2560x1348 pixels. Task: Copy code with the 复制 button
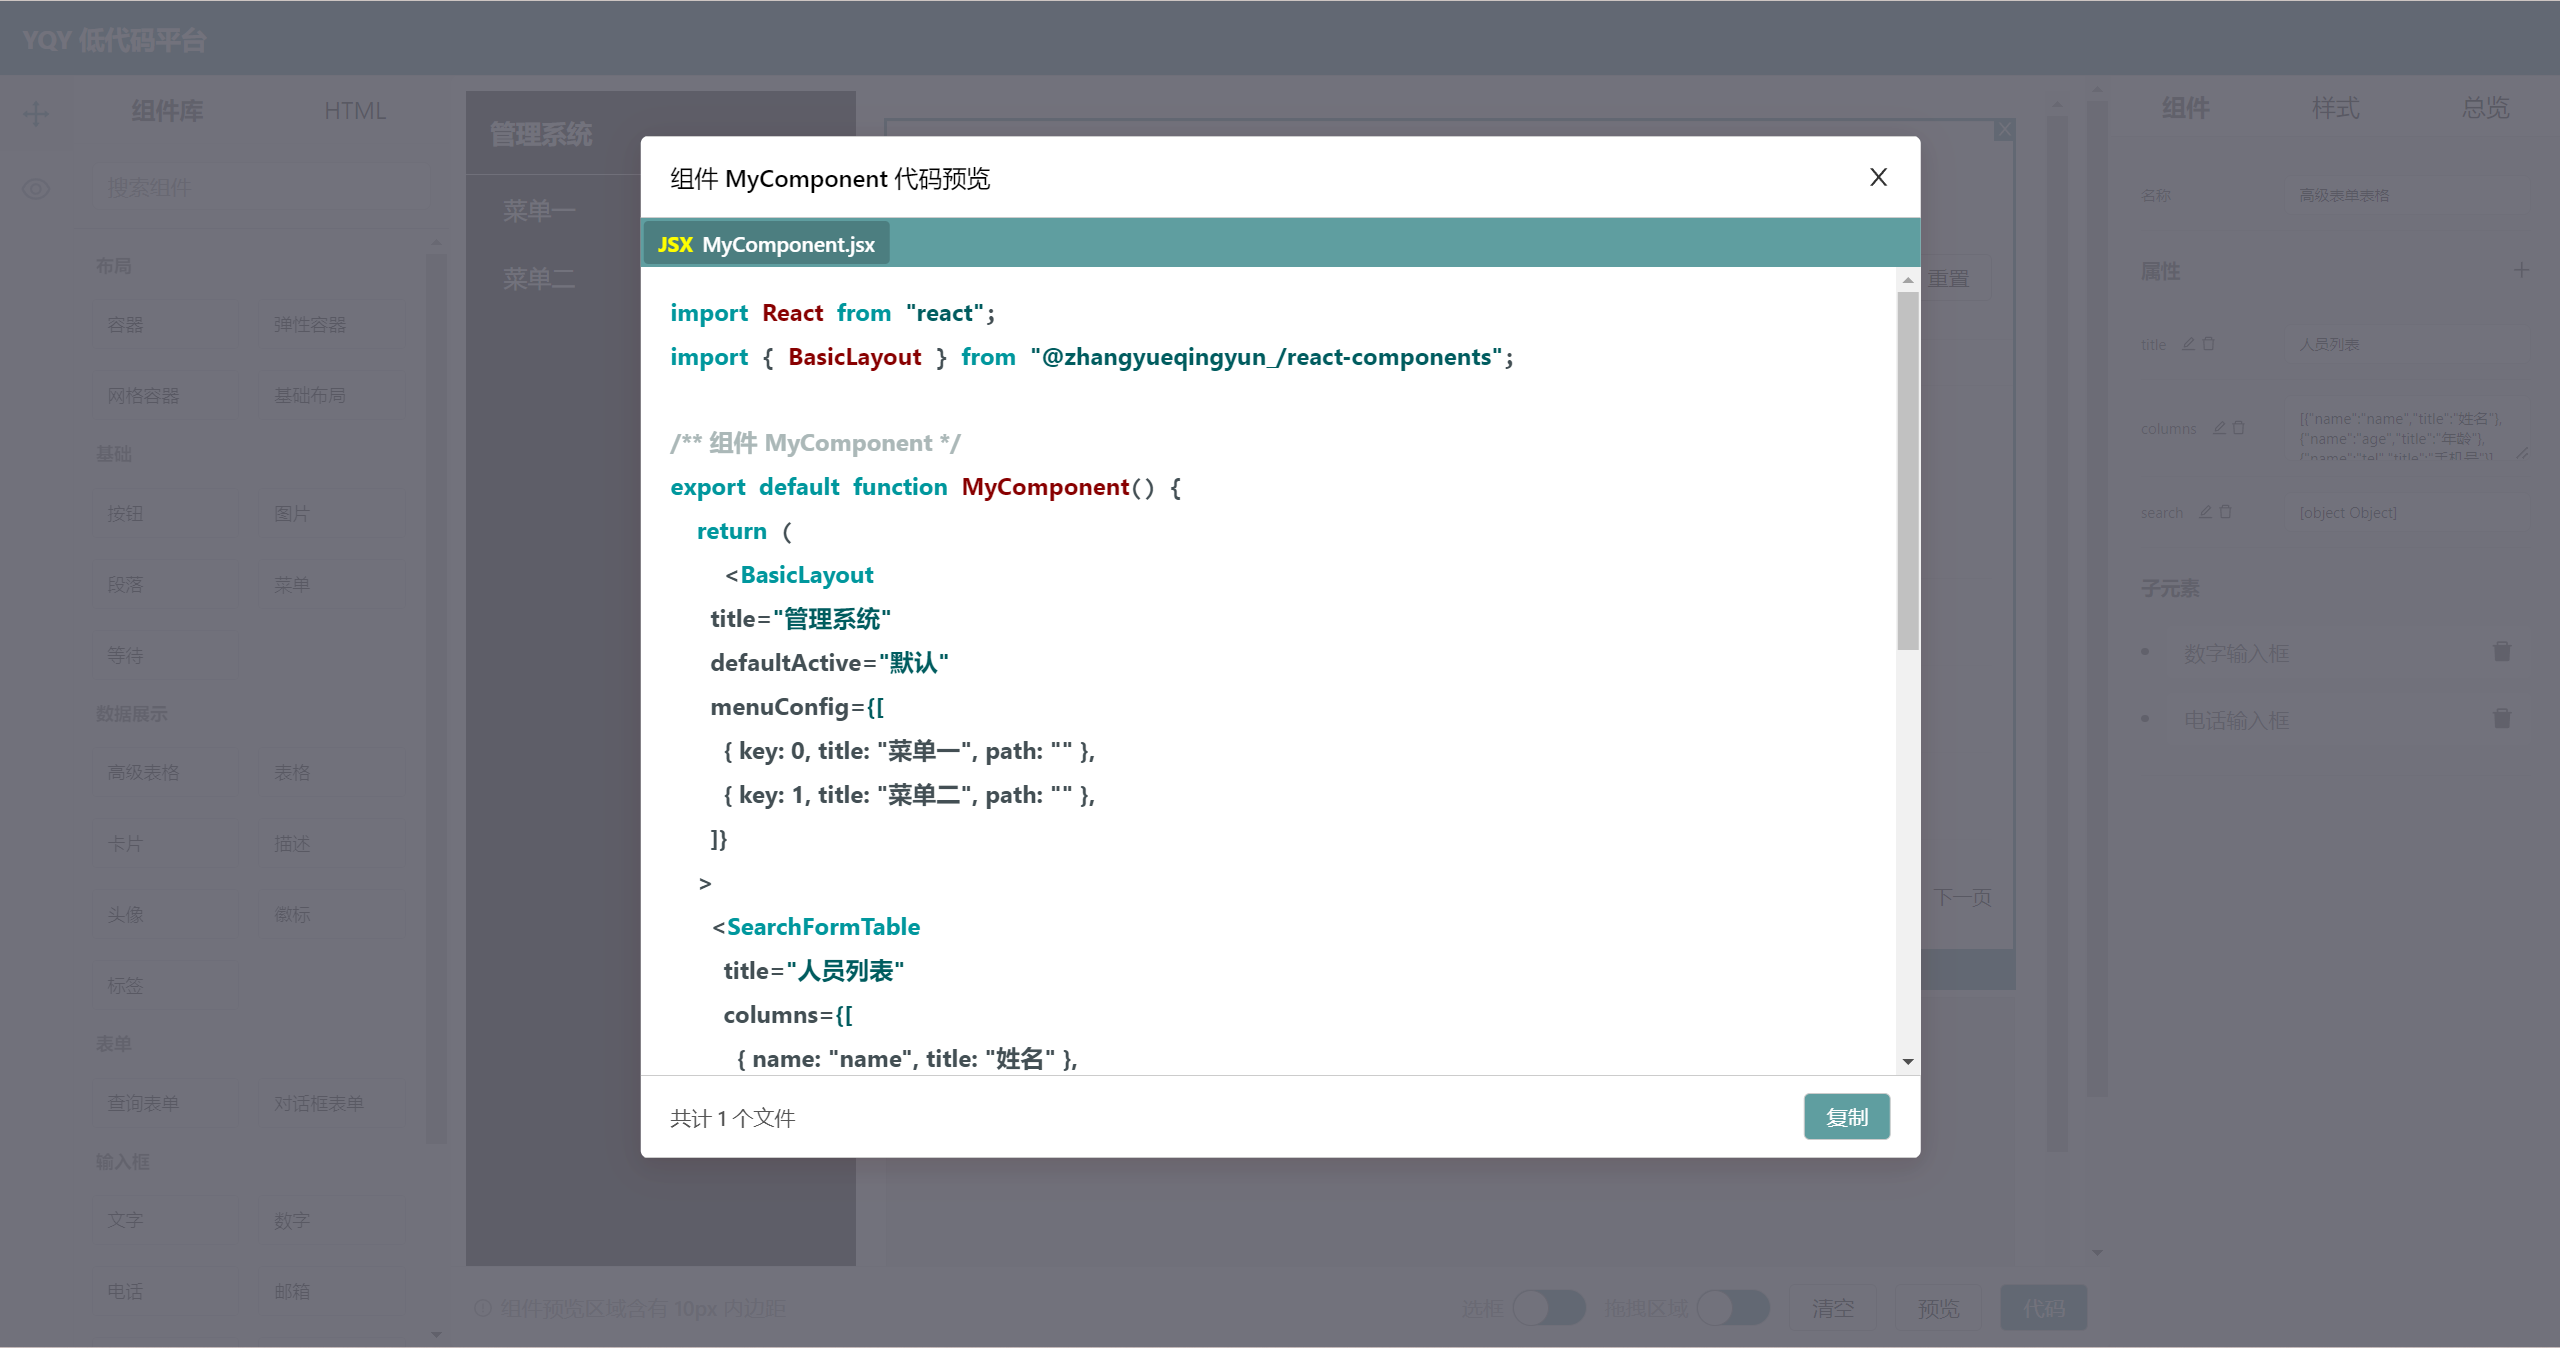tap(1846, 1117)
